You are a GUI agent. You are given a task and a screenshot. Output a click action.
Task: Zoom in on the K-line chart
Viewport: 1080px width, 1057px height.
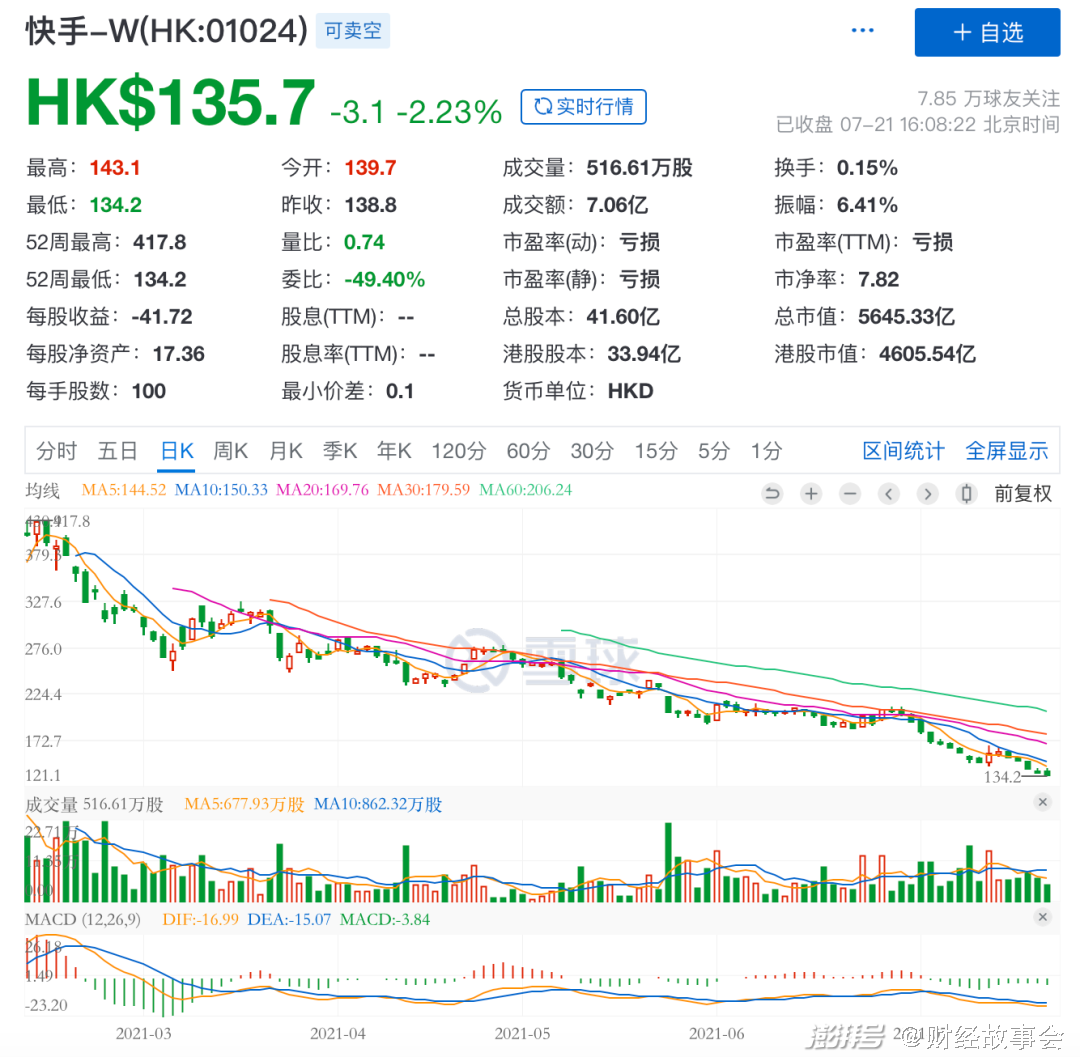(x=810, y=493)
